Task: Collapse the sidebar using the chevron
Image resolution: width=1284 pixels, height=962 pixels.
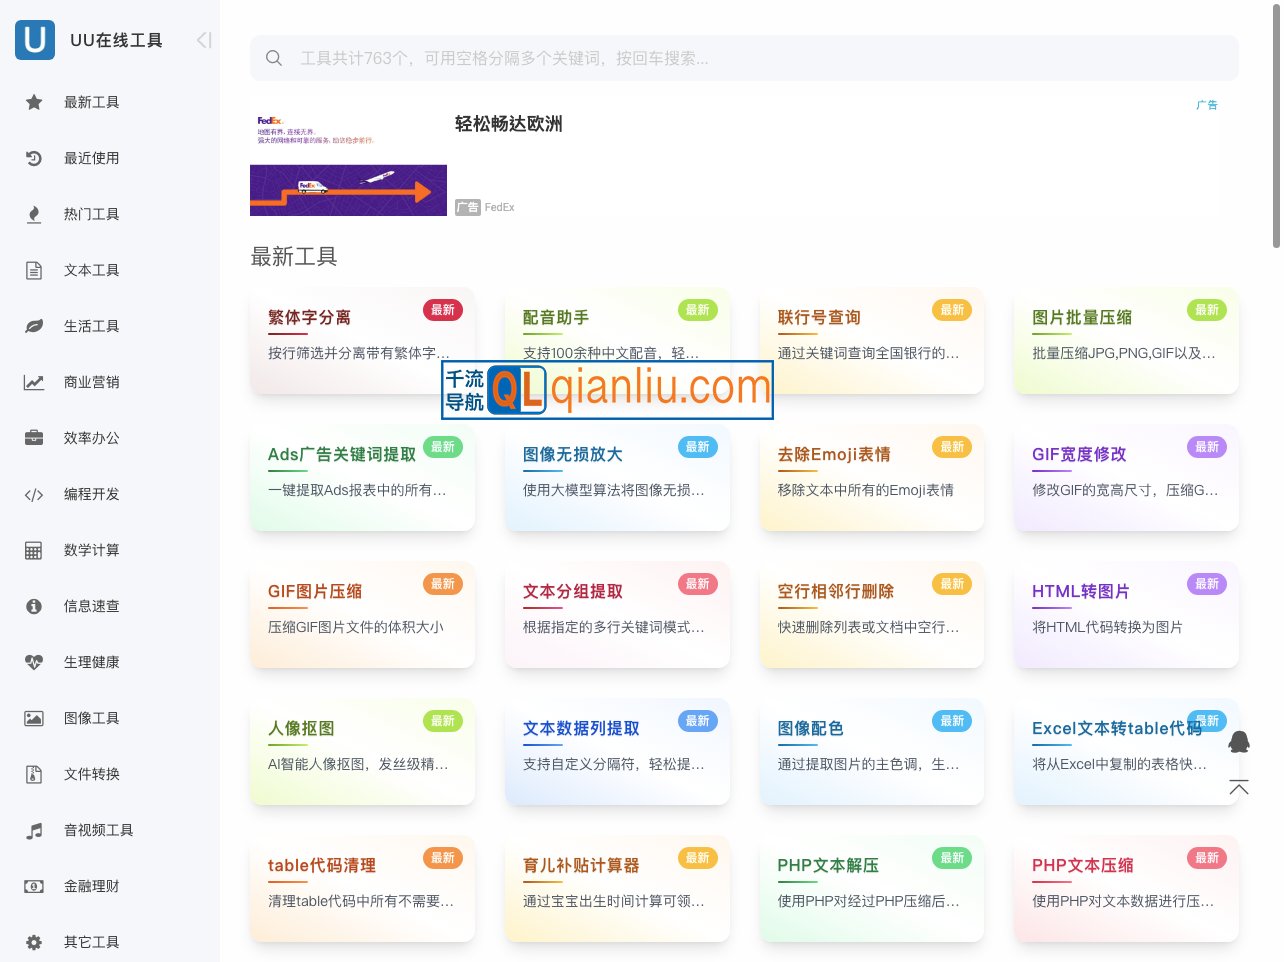Action: coord(203,39)
